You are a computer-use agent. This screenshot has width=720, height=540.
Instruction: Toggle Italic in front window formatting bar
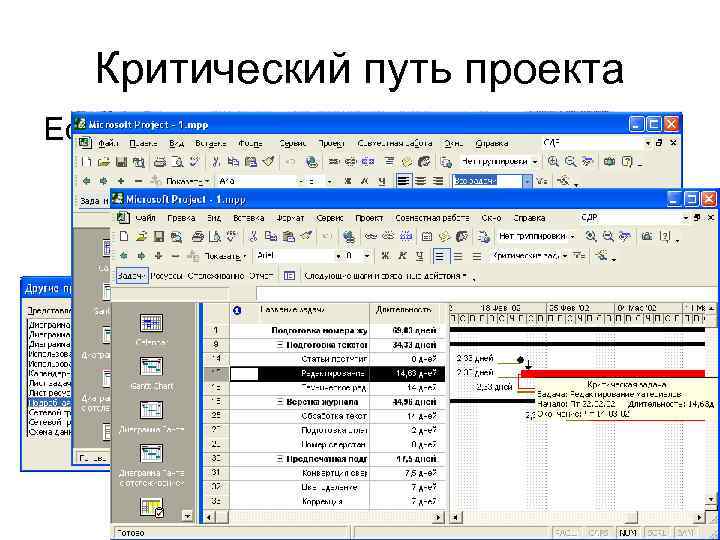point(402,256)
